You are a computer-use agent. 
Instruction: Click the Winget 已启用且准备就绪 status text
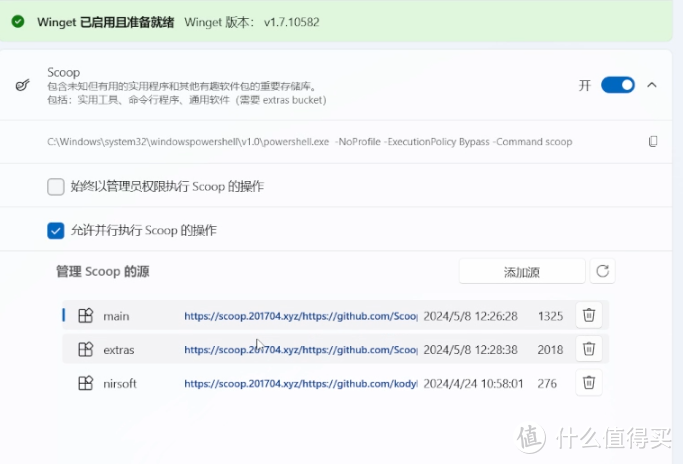[x=106, y=22]
